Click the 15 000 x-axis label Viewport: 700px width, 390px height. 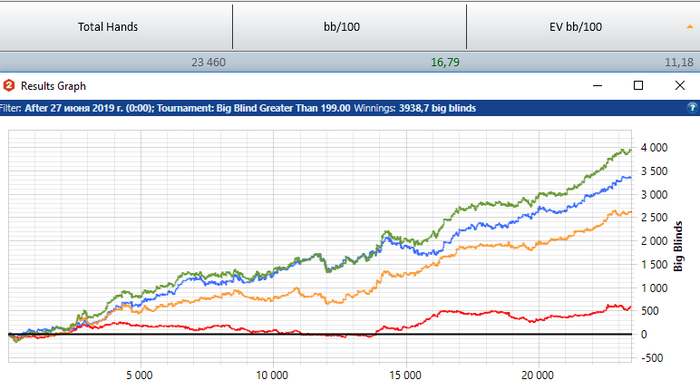405,375
